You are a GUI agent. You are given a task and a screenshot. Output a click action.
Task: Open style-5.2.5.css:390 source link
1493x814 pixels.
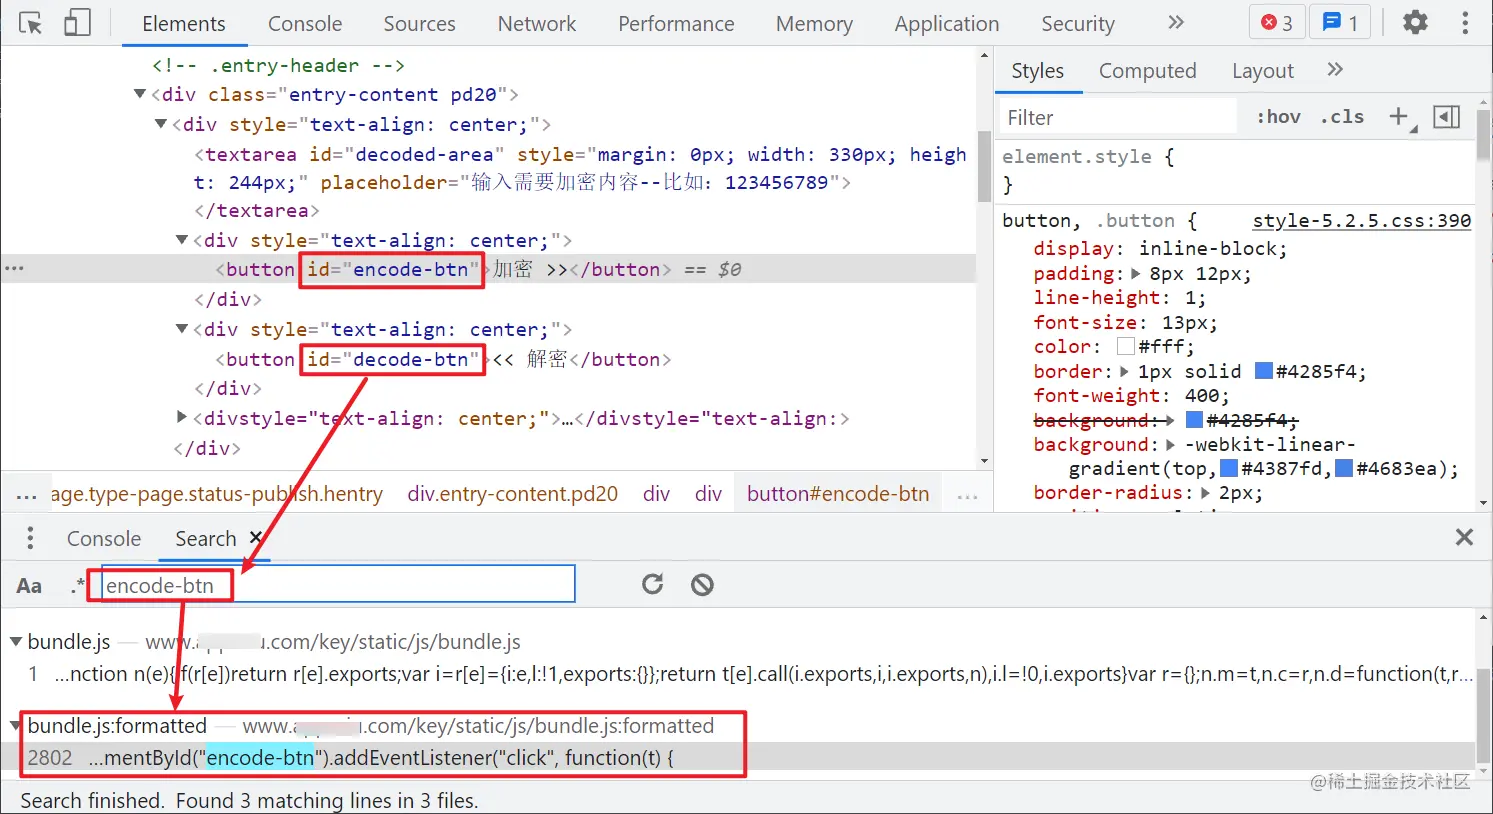coord(1361,220)
